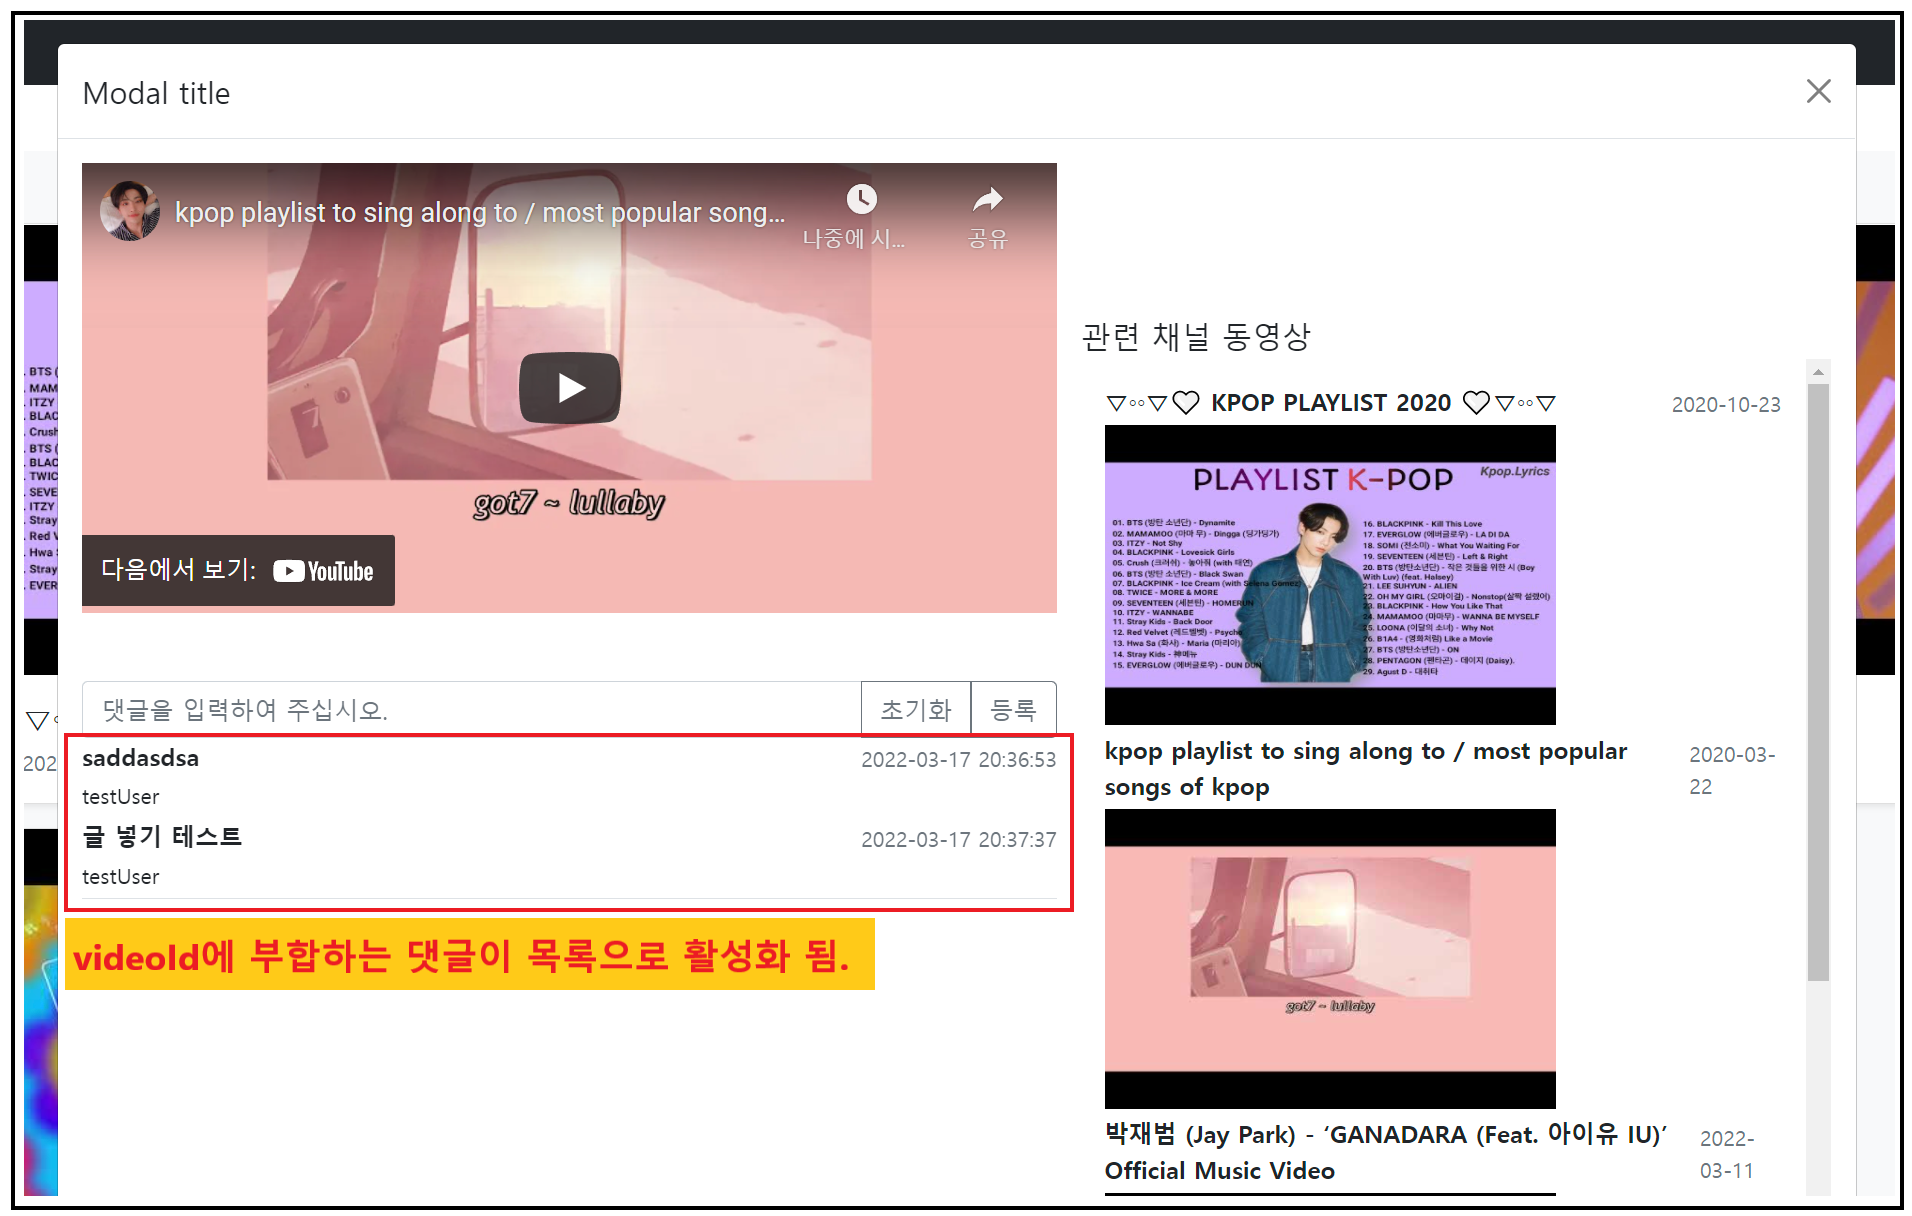This screenshot has width=1912, height=1216.
Task: Click the Watch later clock icon
Action: coord(861,199)
